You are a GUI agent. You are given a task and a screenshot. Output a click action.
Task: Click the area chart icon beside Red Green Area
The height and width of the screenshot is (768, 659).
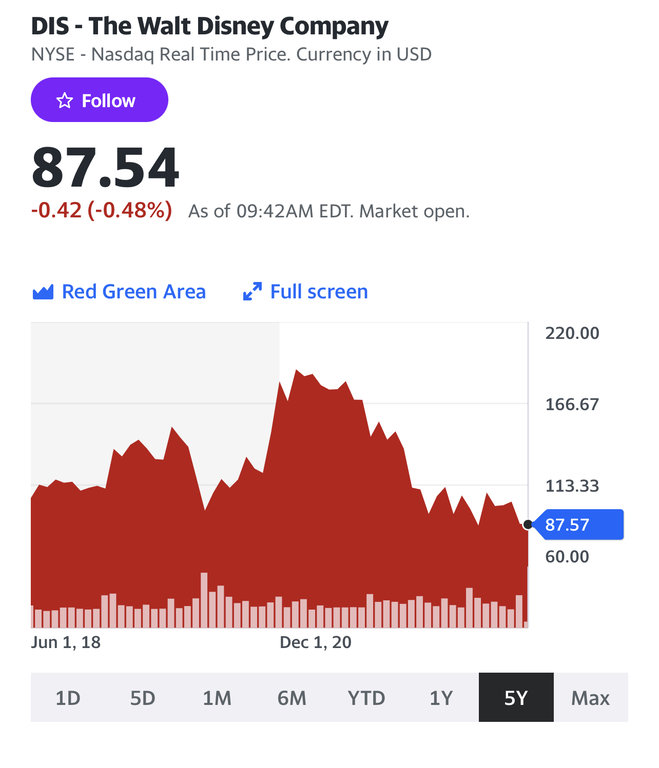[42, 292]
